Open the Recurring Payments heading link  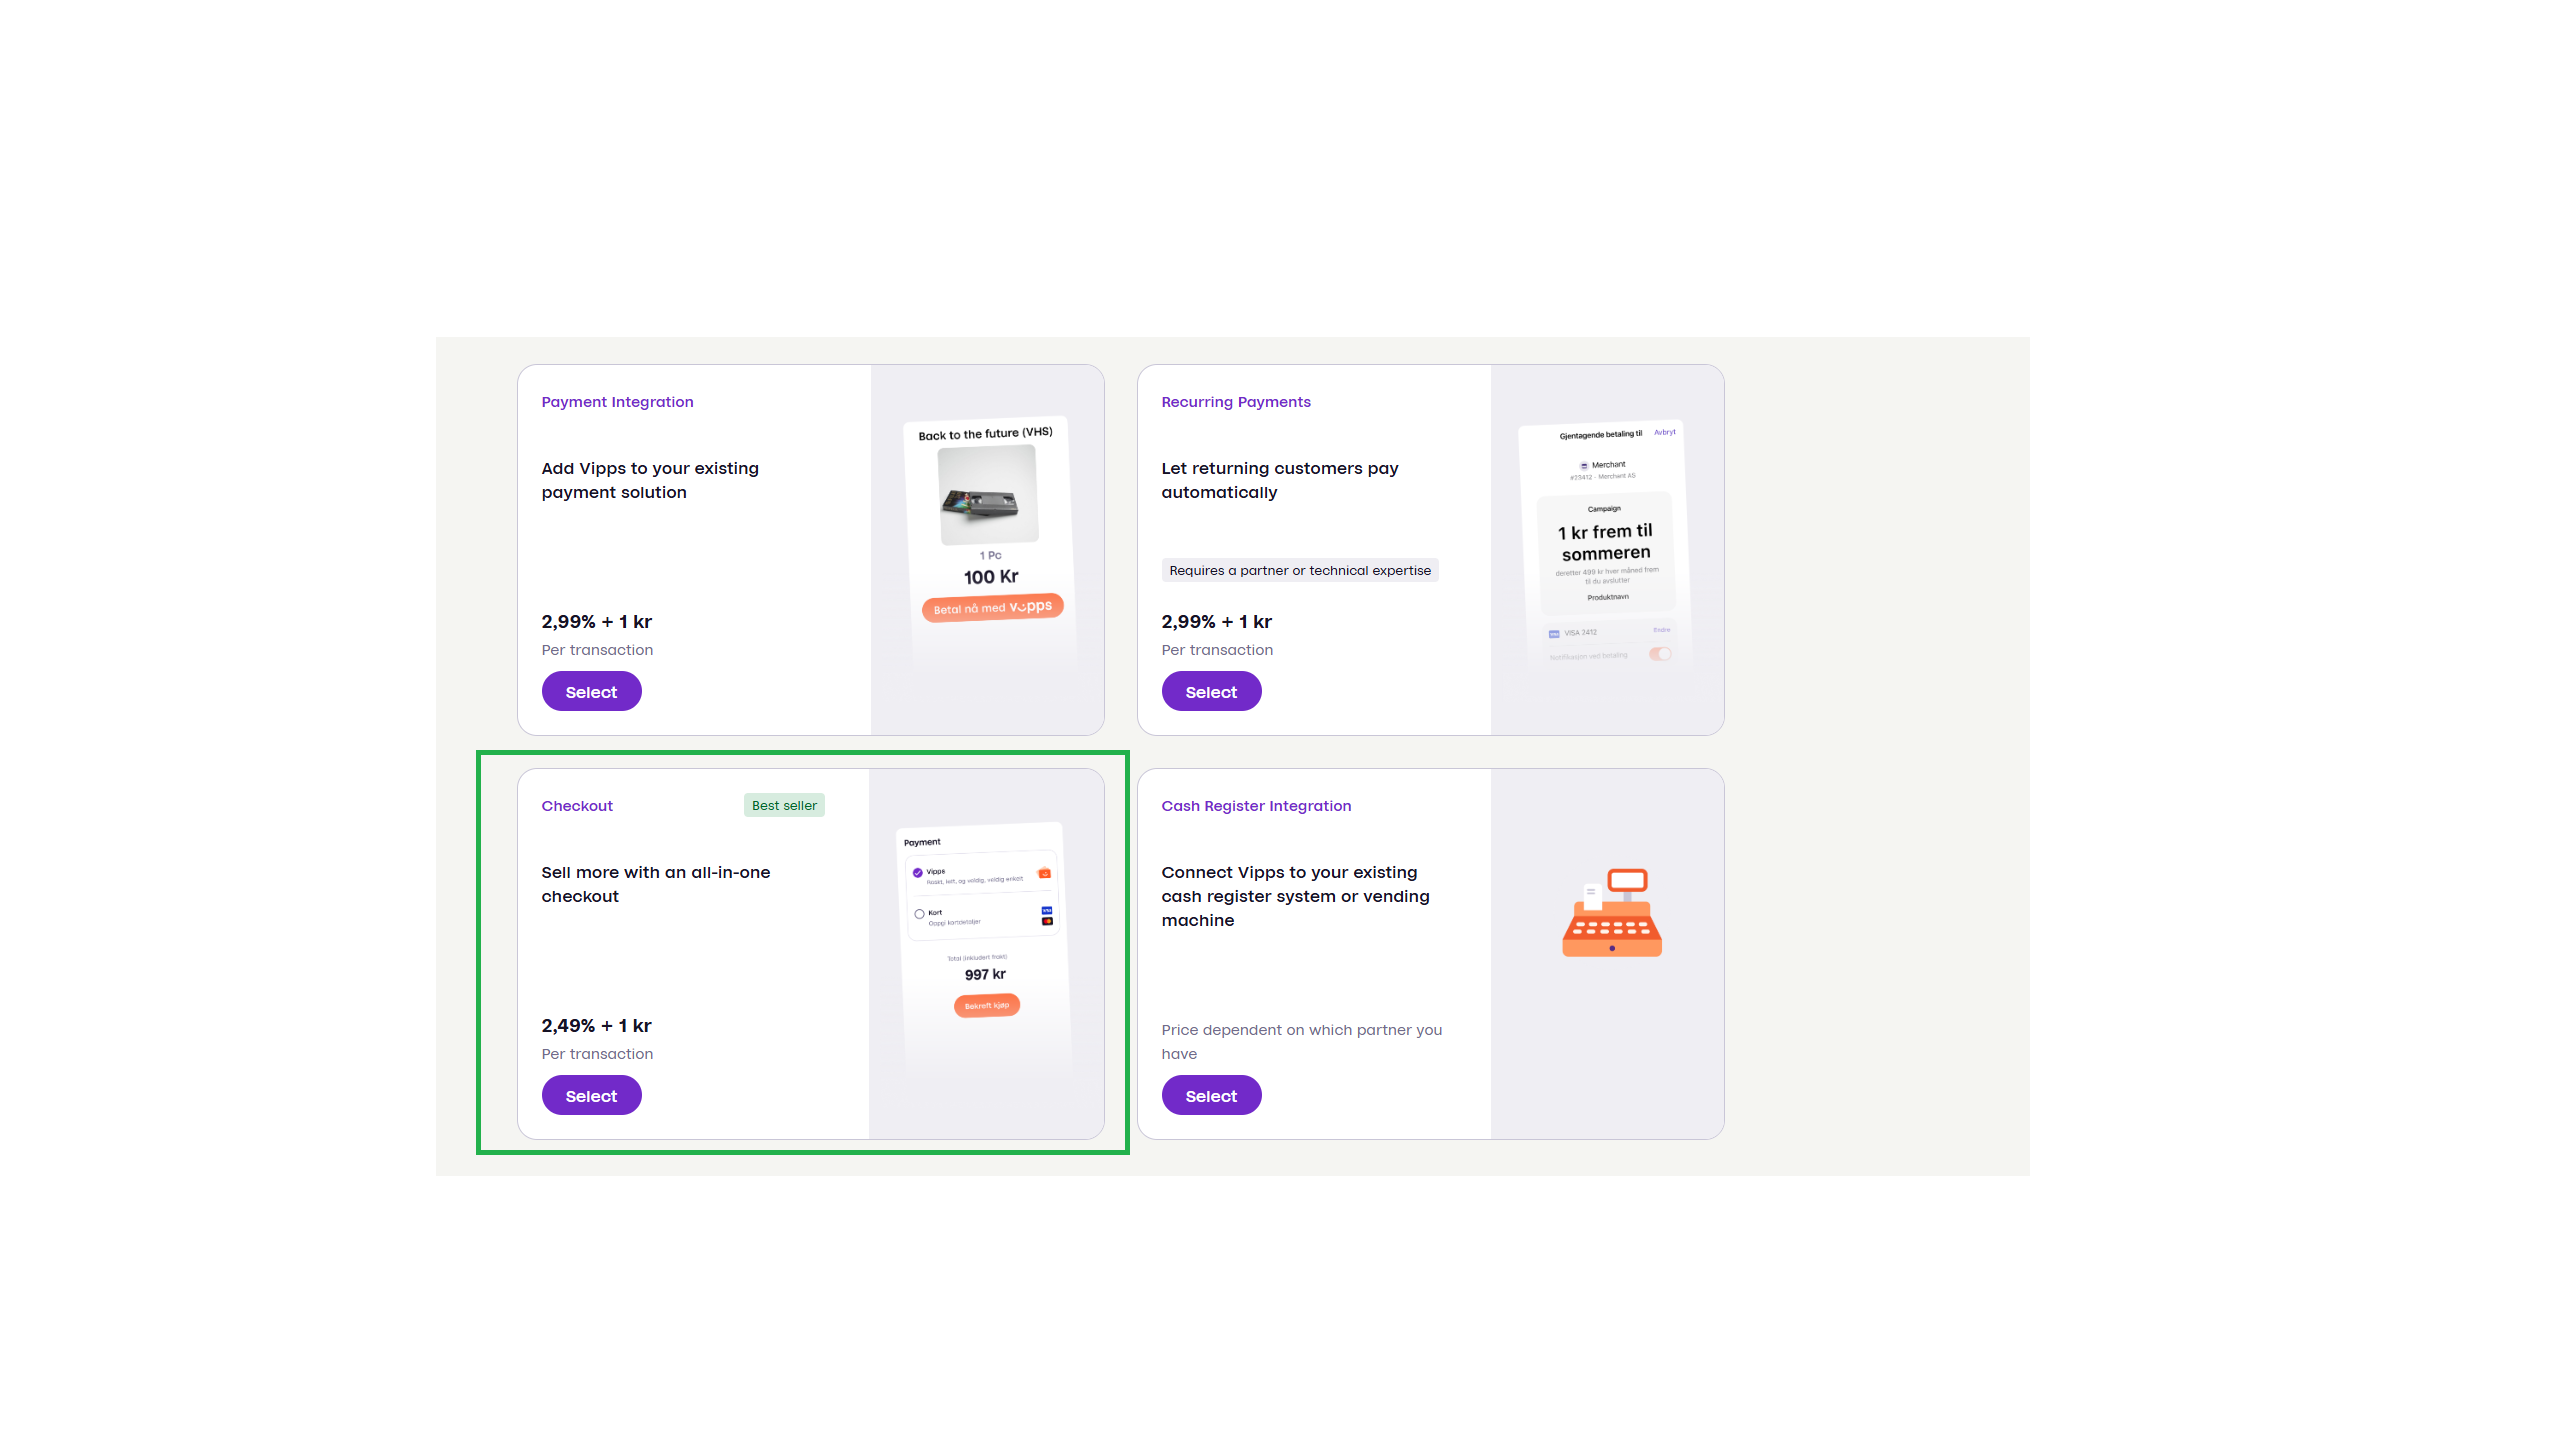1235,402
